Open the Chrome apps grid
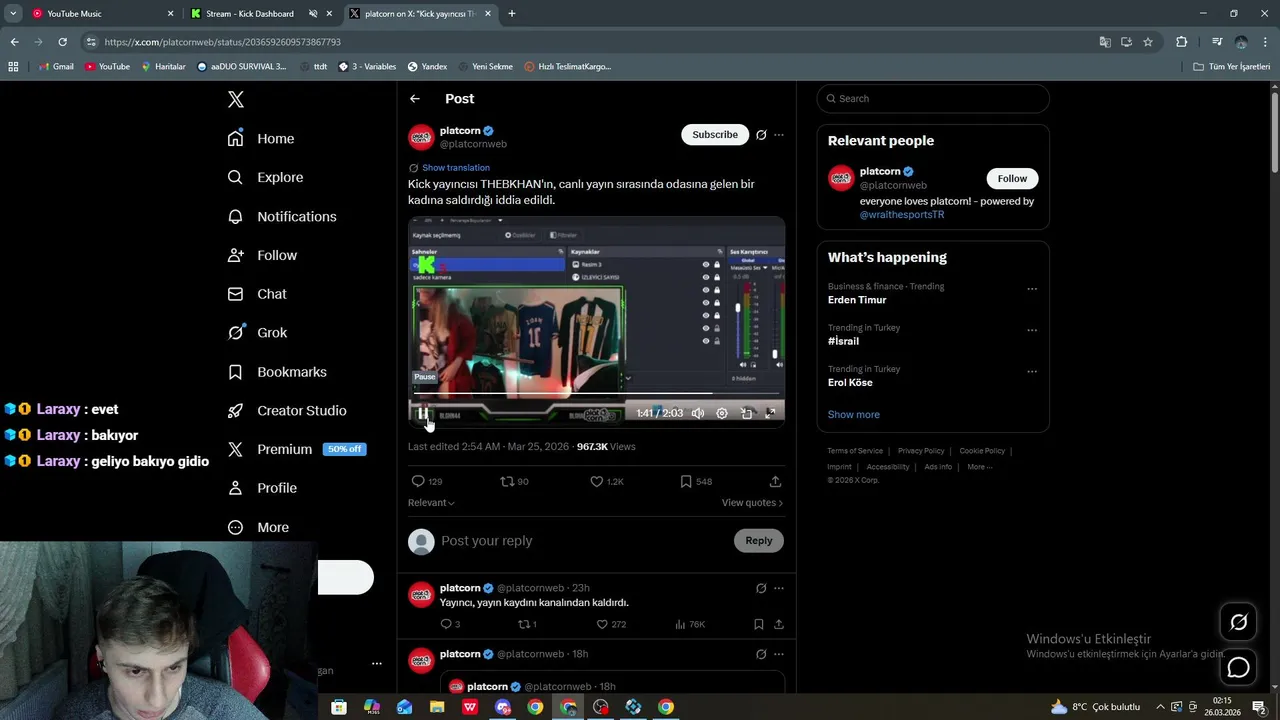This screenshot has width=1280, height=720. [13, 67]
